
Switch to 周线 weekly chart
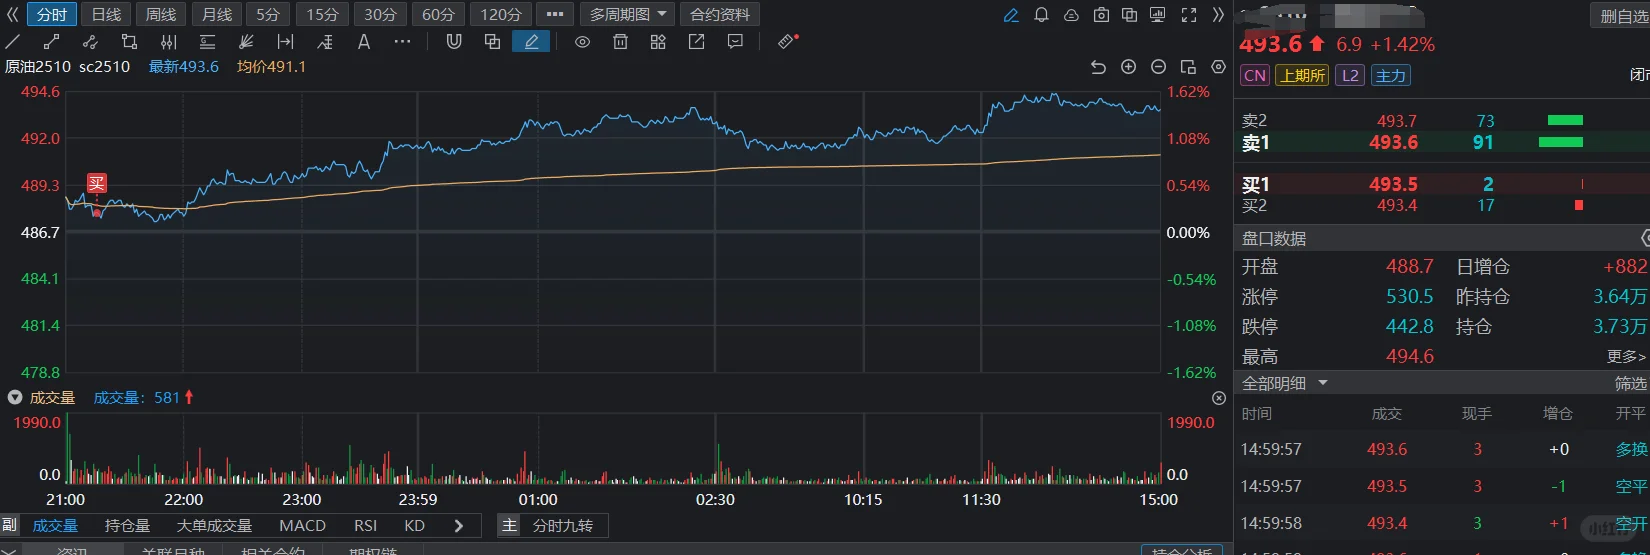coord(161,15)
